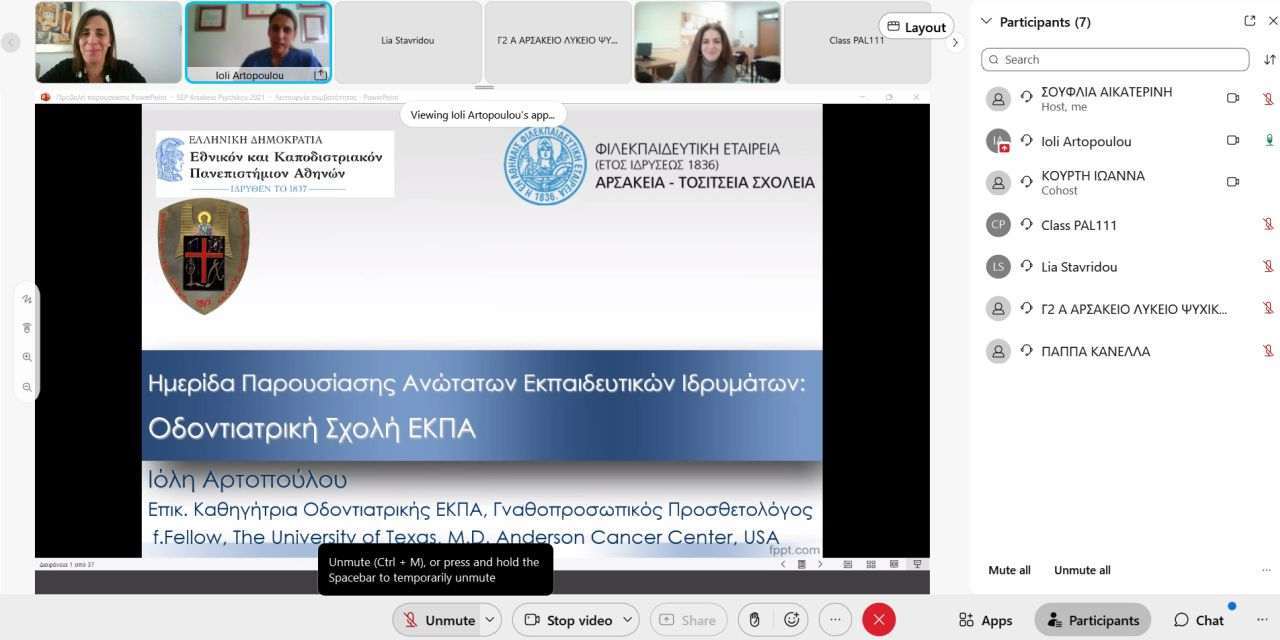
Task: Open more options ellipsis at the participants panel bottom
Action: coord(1267,570)
